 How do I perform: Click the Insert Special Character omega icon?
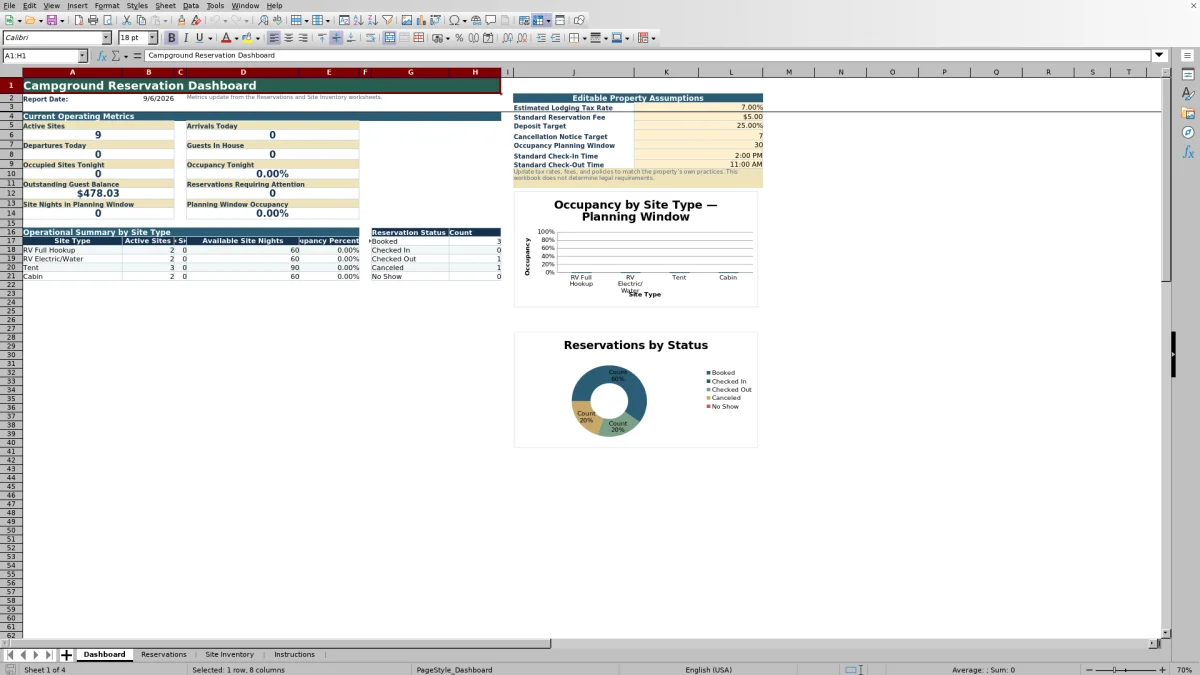pyautogui.click(x=455, y=20)
